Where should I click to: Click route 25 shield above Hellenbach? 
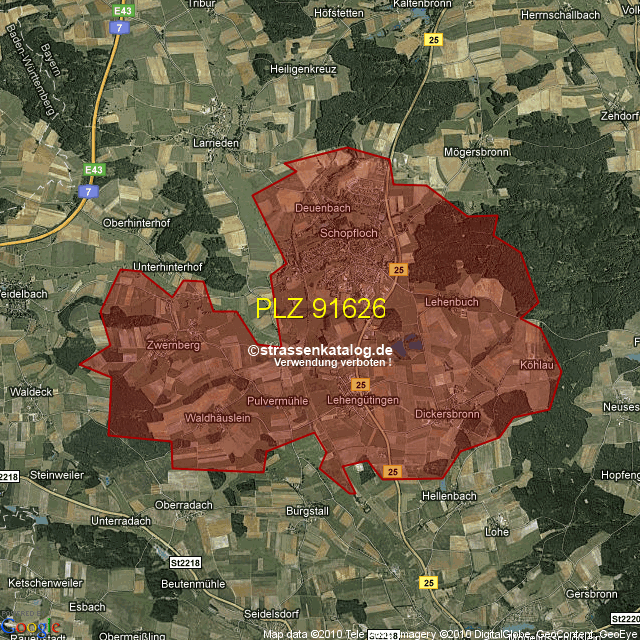(x=391, y=470)
